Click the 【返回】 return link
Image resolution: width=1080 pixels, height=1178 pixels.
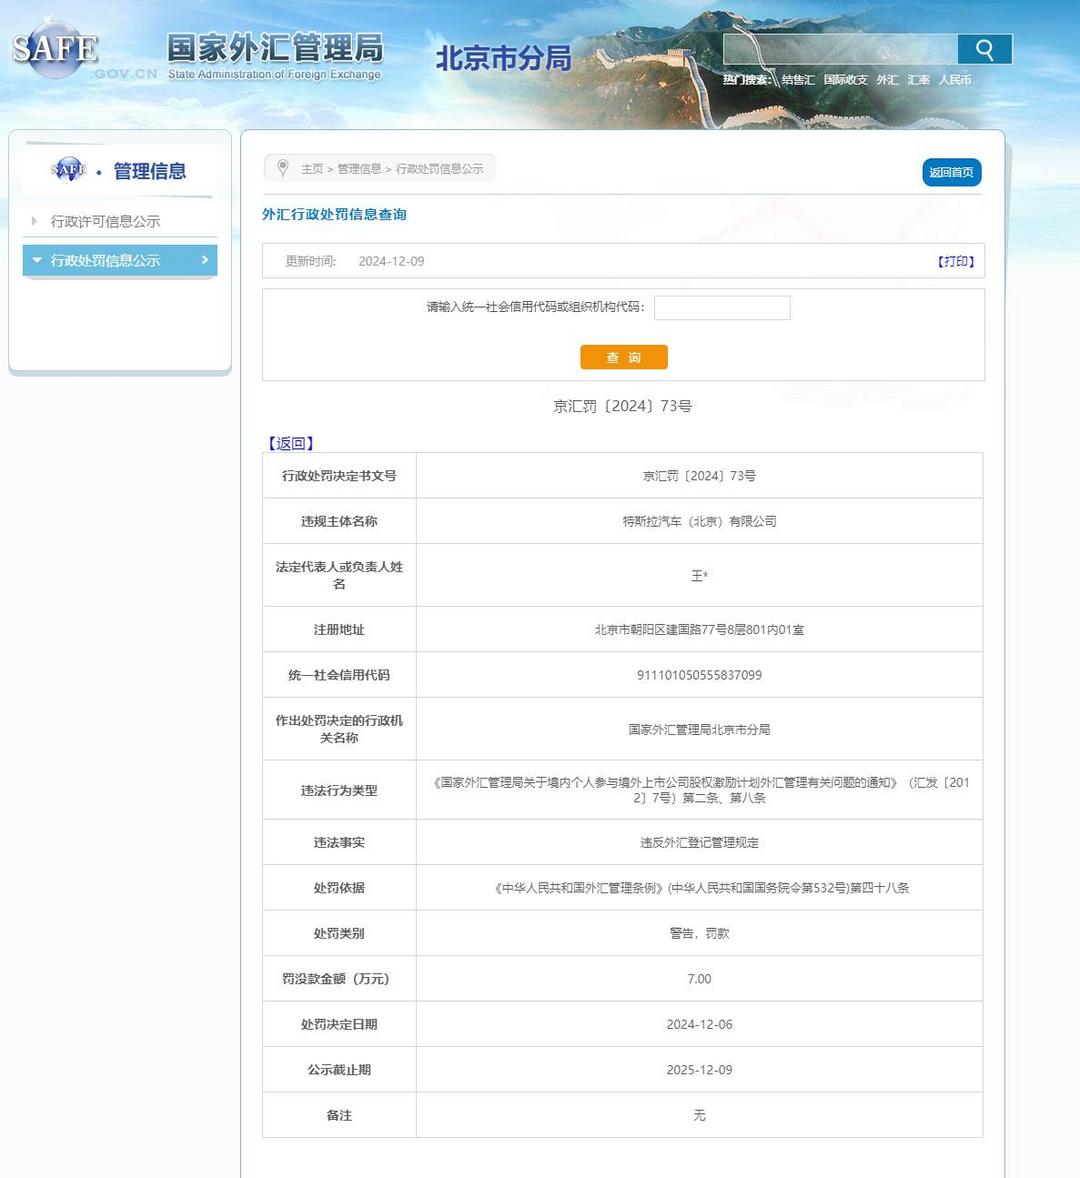click(x=290, y=442)
